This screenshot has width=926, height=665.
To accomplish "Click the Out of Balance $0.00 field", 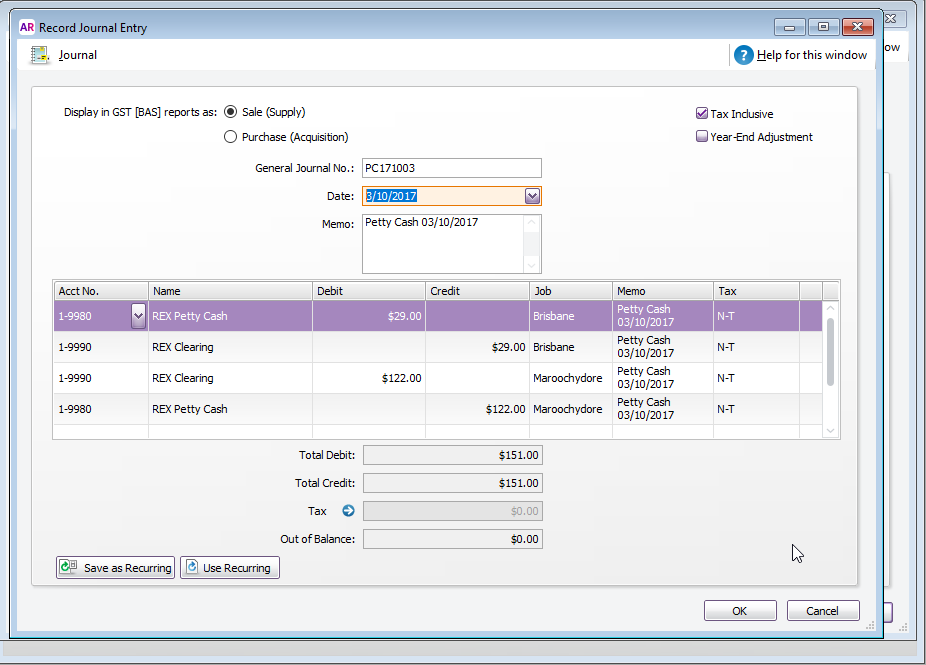I will point(452,539).
